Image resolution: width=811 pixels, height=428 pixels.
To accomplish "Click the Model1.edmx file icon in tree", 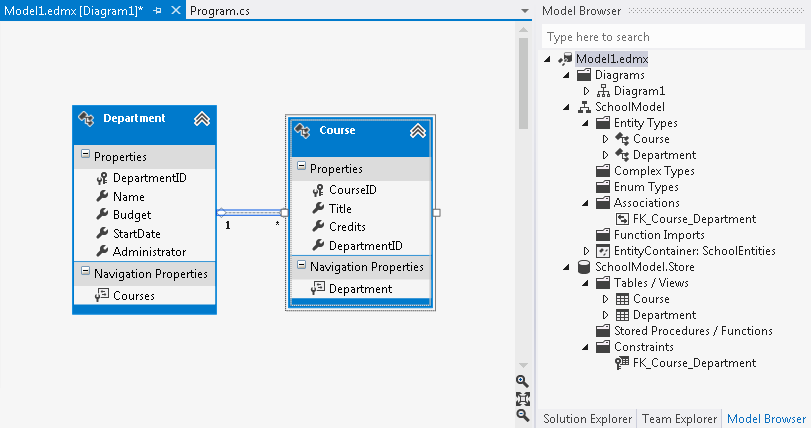I will click(x=565, y=59).
